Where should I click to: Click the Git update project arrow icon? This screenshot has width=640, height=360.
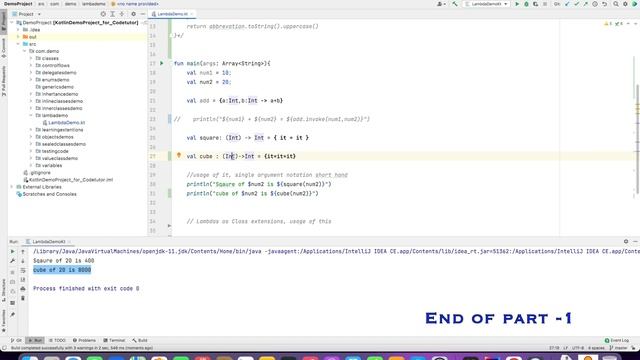pos(567,4)
